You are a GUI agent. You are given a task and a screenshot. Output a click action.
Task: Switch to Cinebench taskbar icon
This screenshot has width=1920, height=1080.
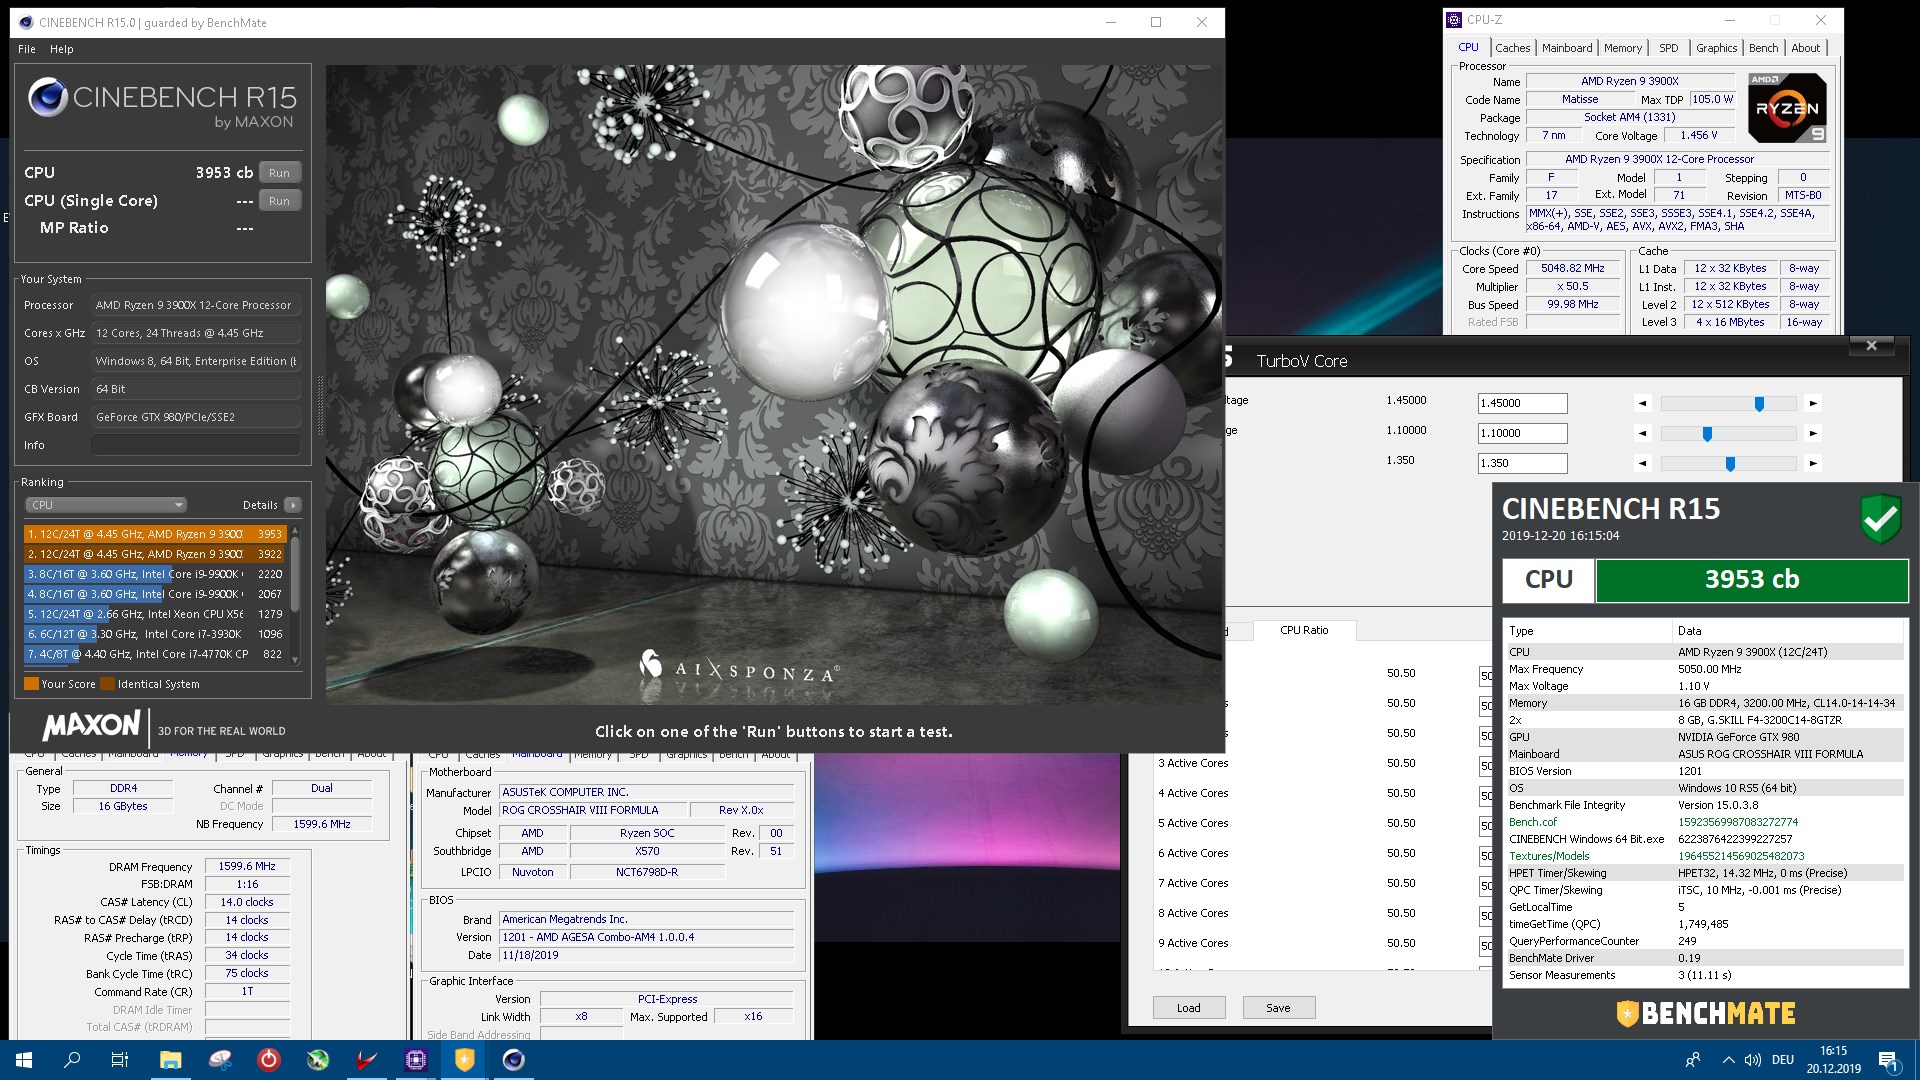pos(514,1060)
